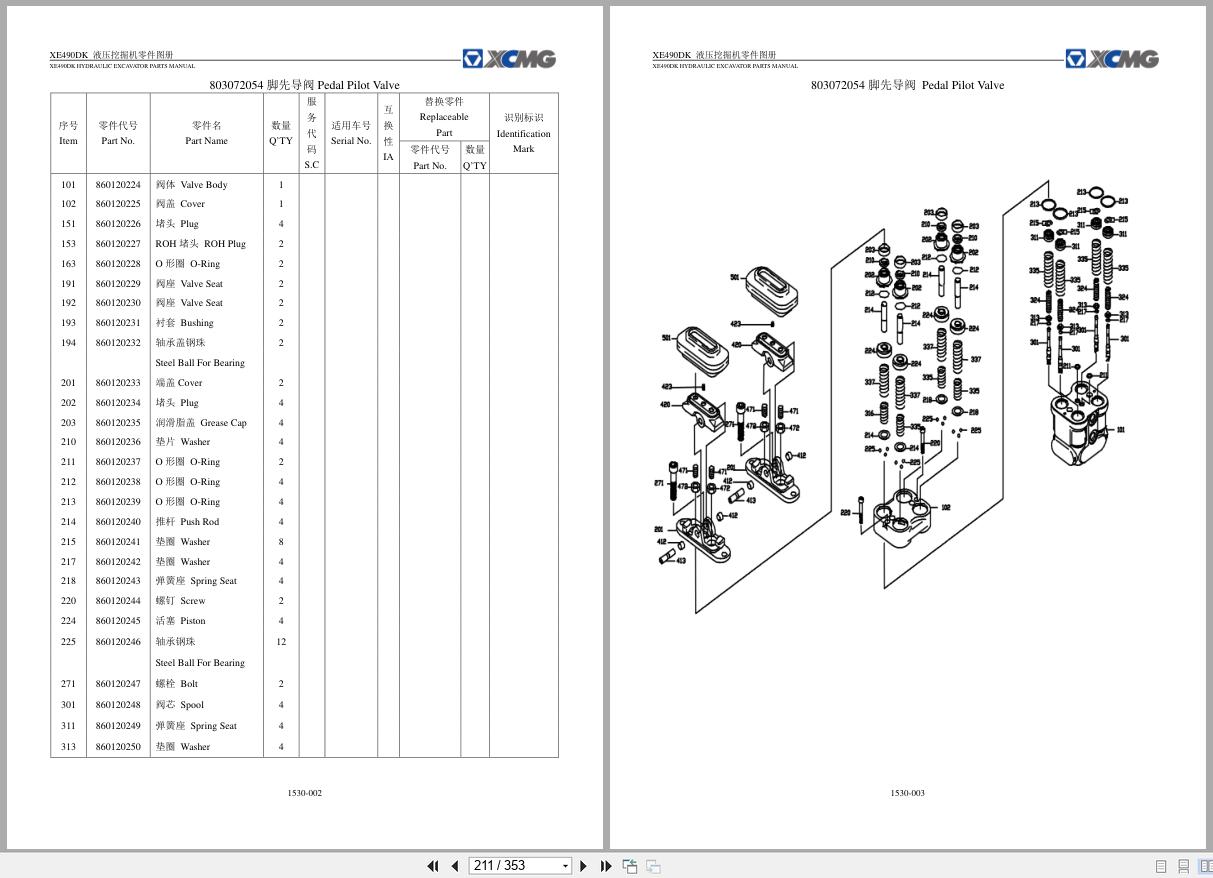
Task: Click the 'Bushing' part name
Action: [197, 323]
